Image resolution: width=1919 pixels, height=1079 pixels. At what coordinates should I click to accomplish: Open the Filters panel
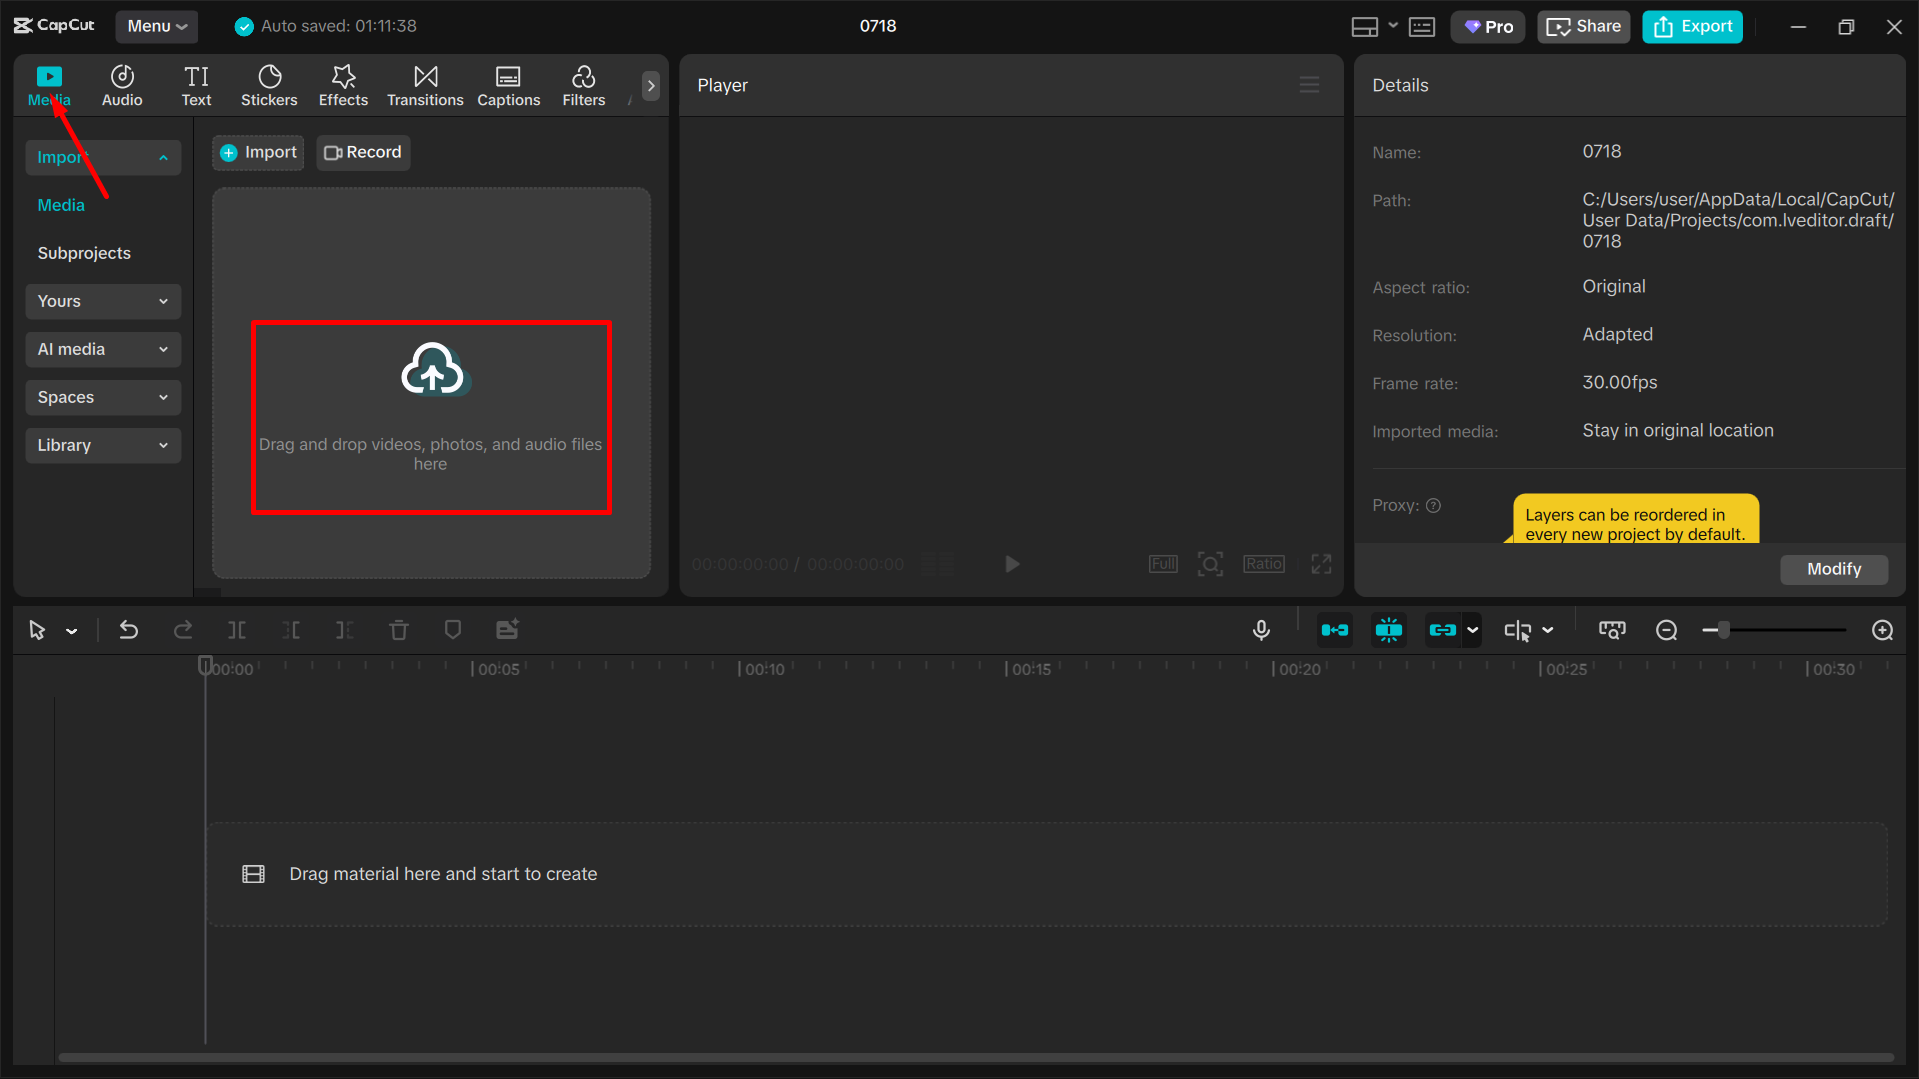coord(583,85)
